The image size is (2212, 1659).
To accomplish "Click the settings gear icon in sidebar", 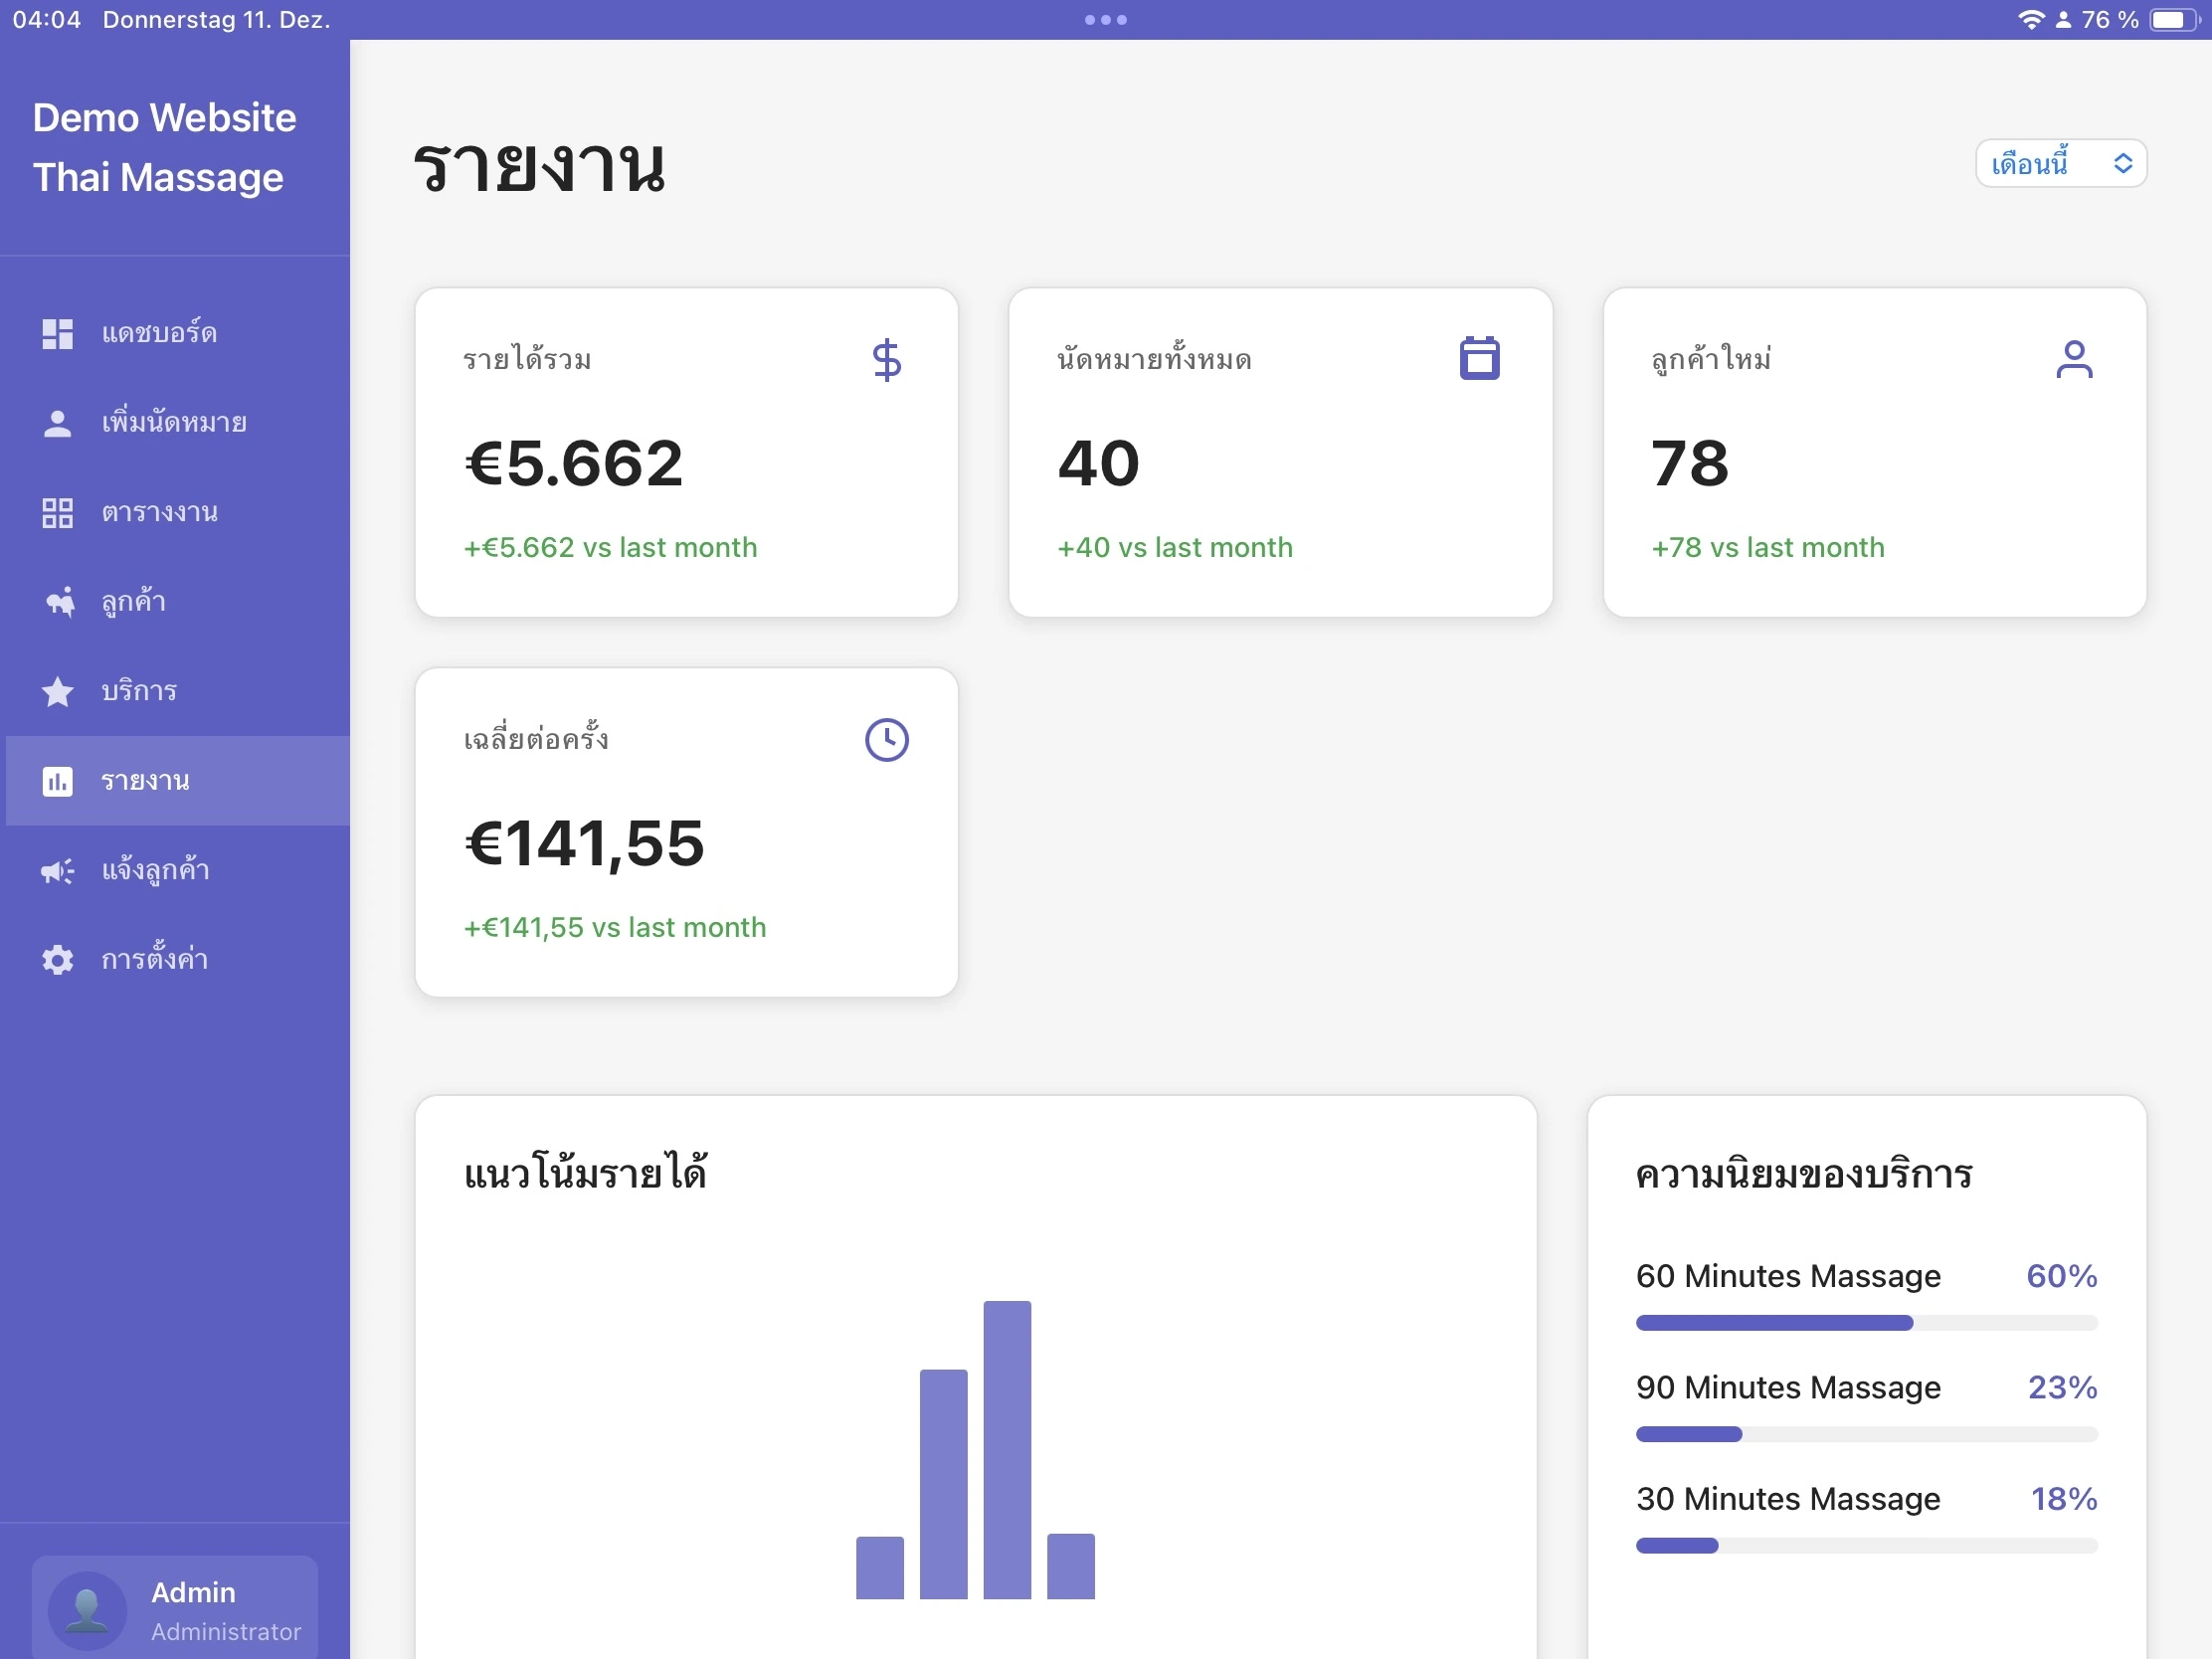I will click(x=57, y=960).
